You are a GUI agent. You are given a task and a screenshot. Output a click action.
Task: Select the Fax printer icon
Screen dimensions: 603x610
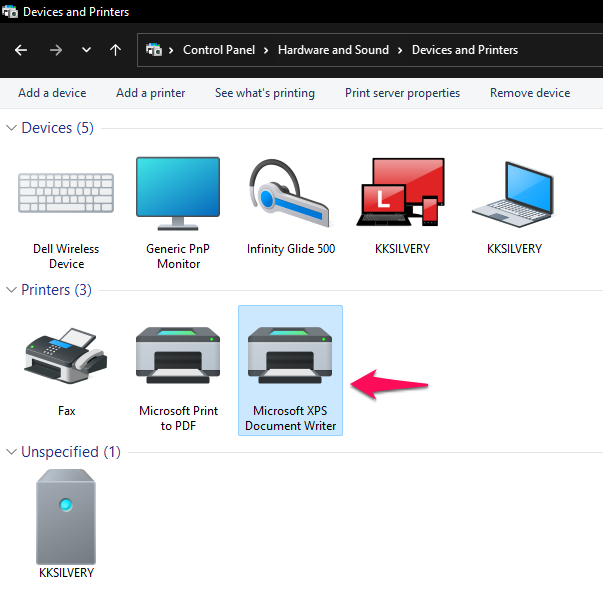click(x=66, y=356)
